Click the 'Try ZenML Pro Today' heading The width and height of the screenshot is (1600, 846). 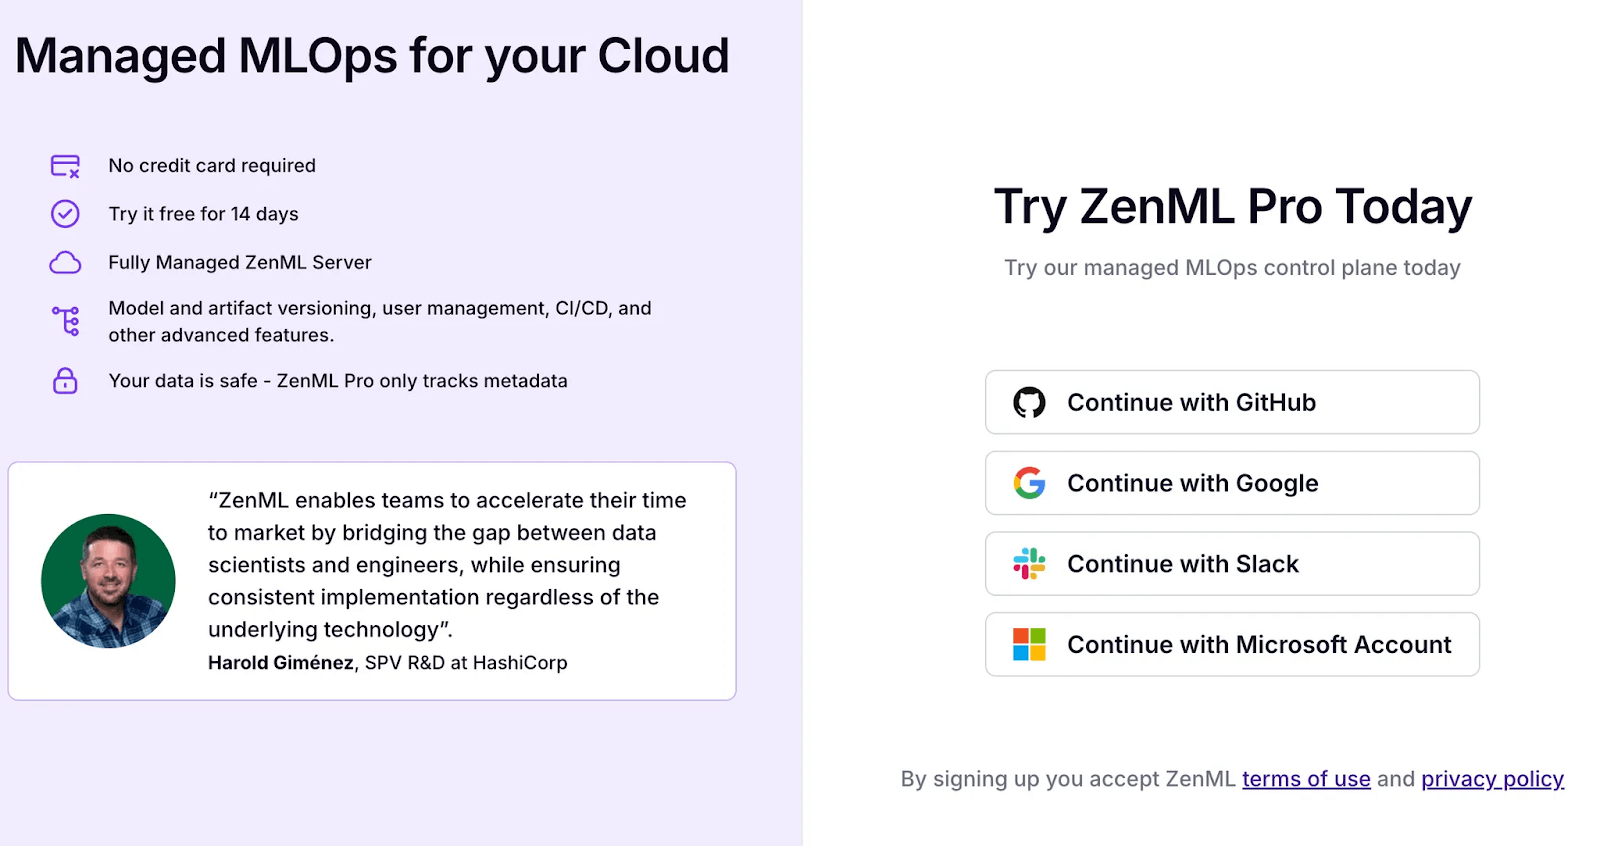pyautogui.click(x=1233, y=207)
